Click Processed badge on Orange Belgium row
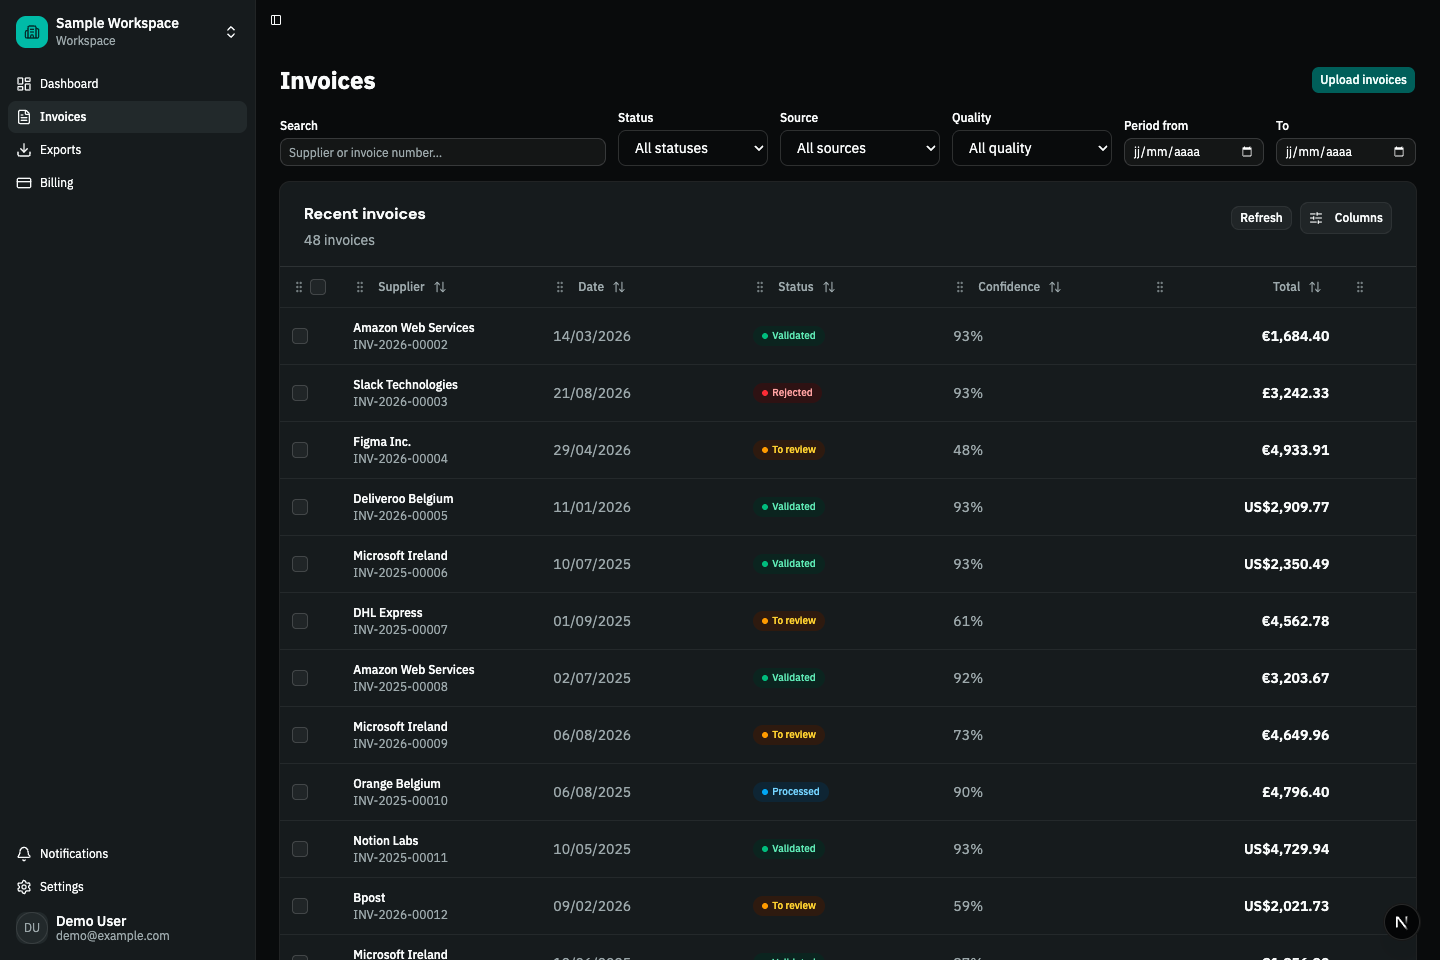 point(790,792)
